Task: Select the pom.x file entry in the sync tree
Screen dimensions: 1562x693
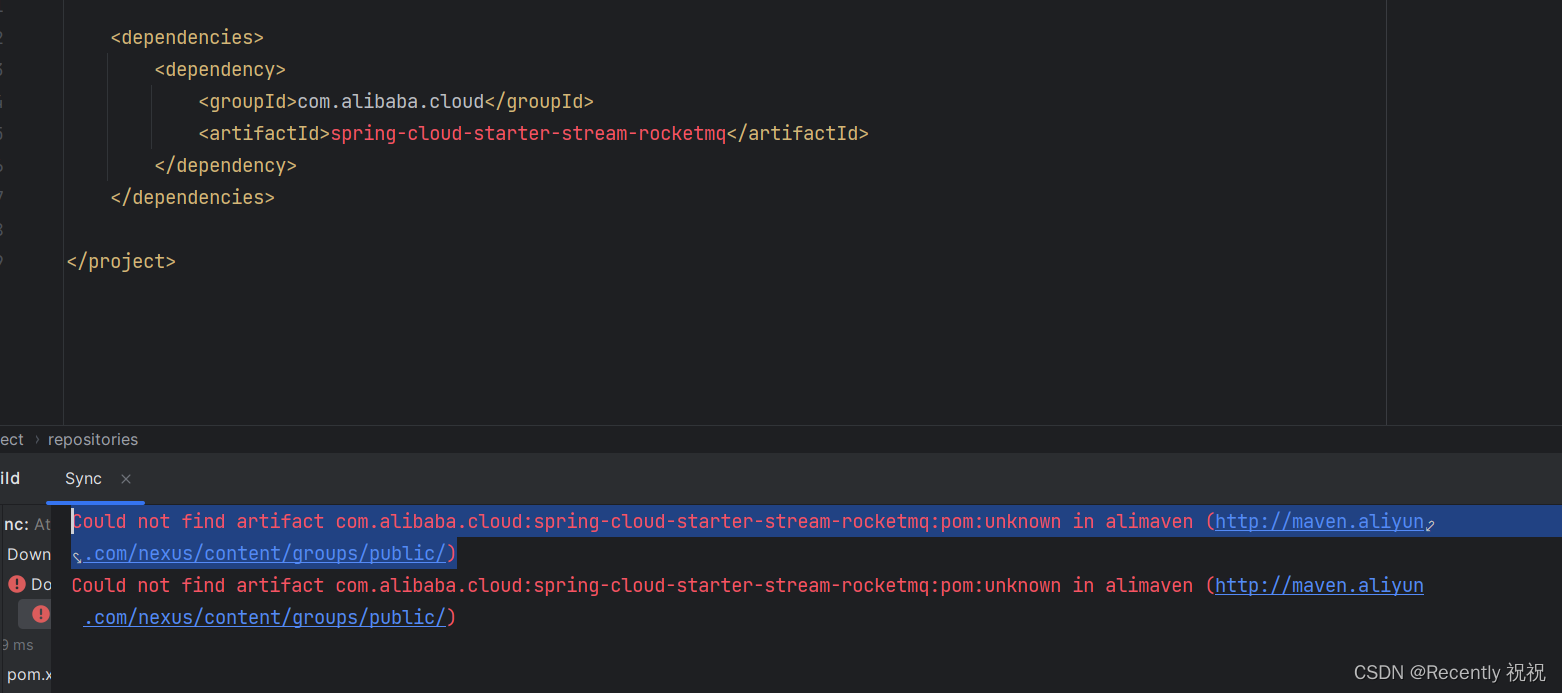Action: point(28,674)
